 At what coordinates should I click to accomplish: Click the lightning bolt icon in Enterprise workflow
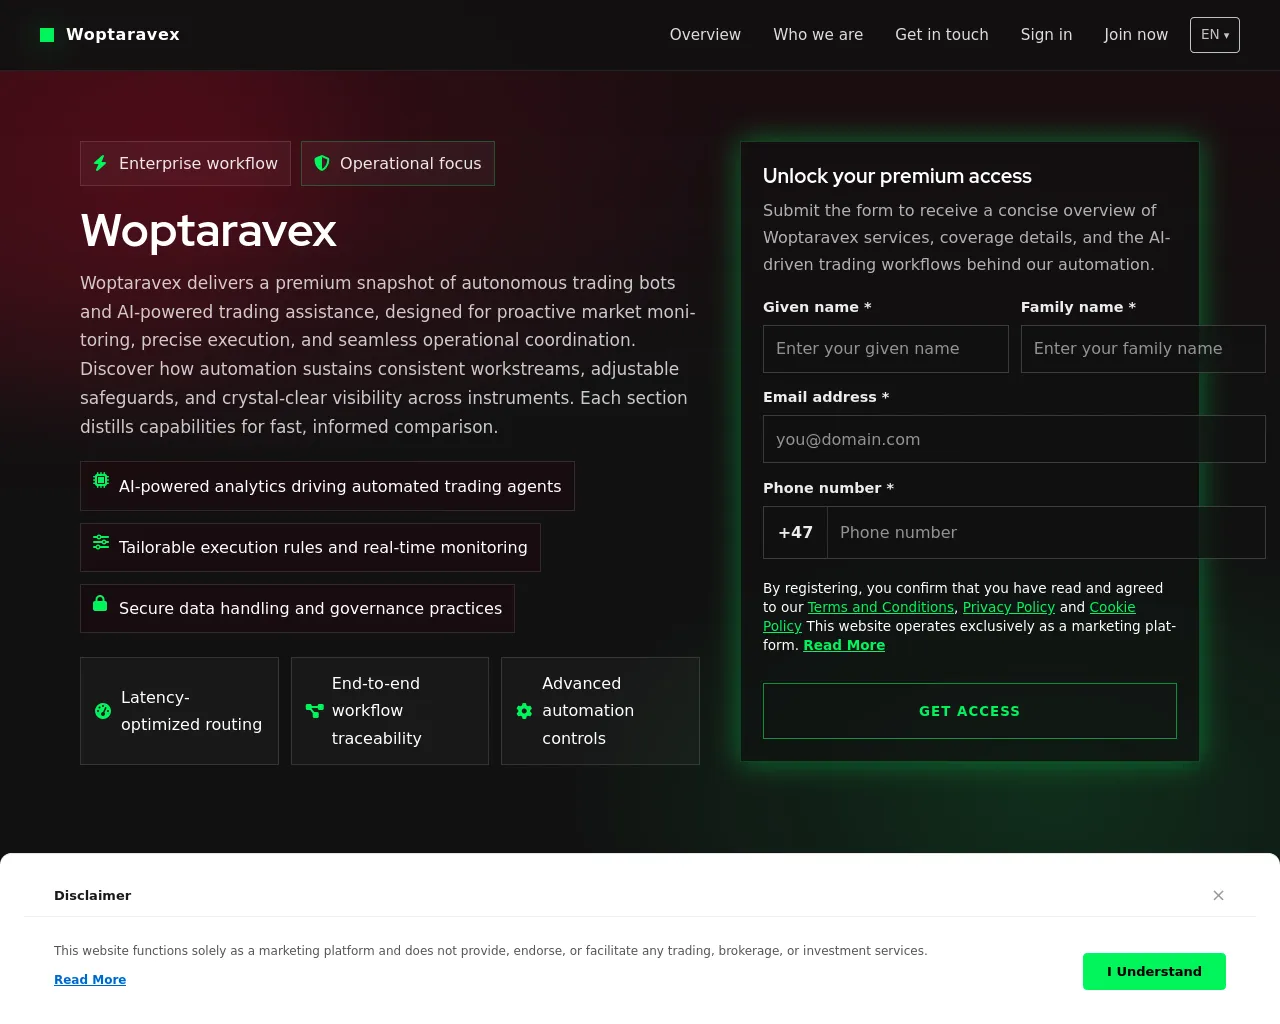pyautogui.click(x=100, y=163)
